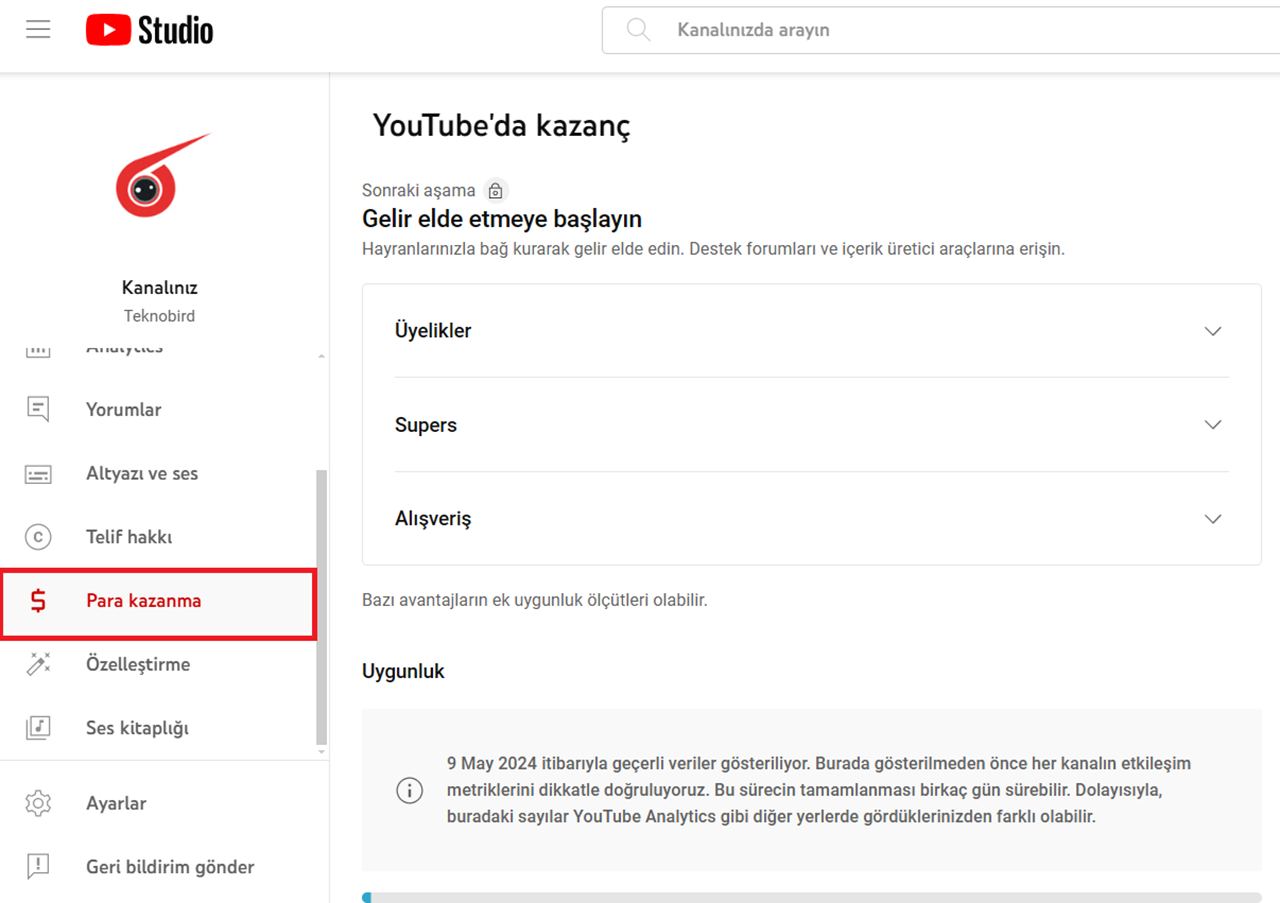Click the 'Gelir elde etmeye başlayın' heading
The width and height of the screenshot is (1280, 903).
click(502, 219)
